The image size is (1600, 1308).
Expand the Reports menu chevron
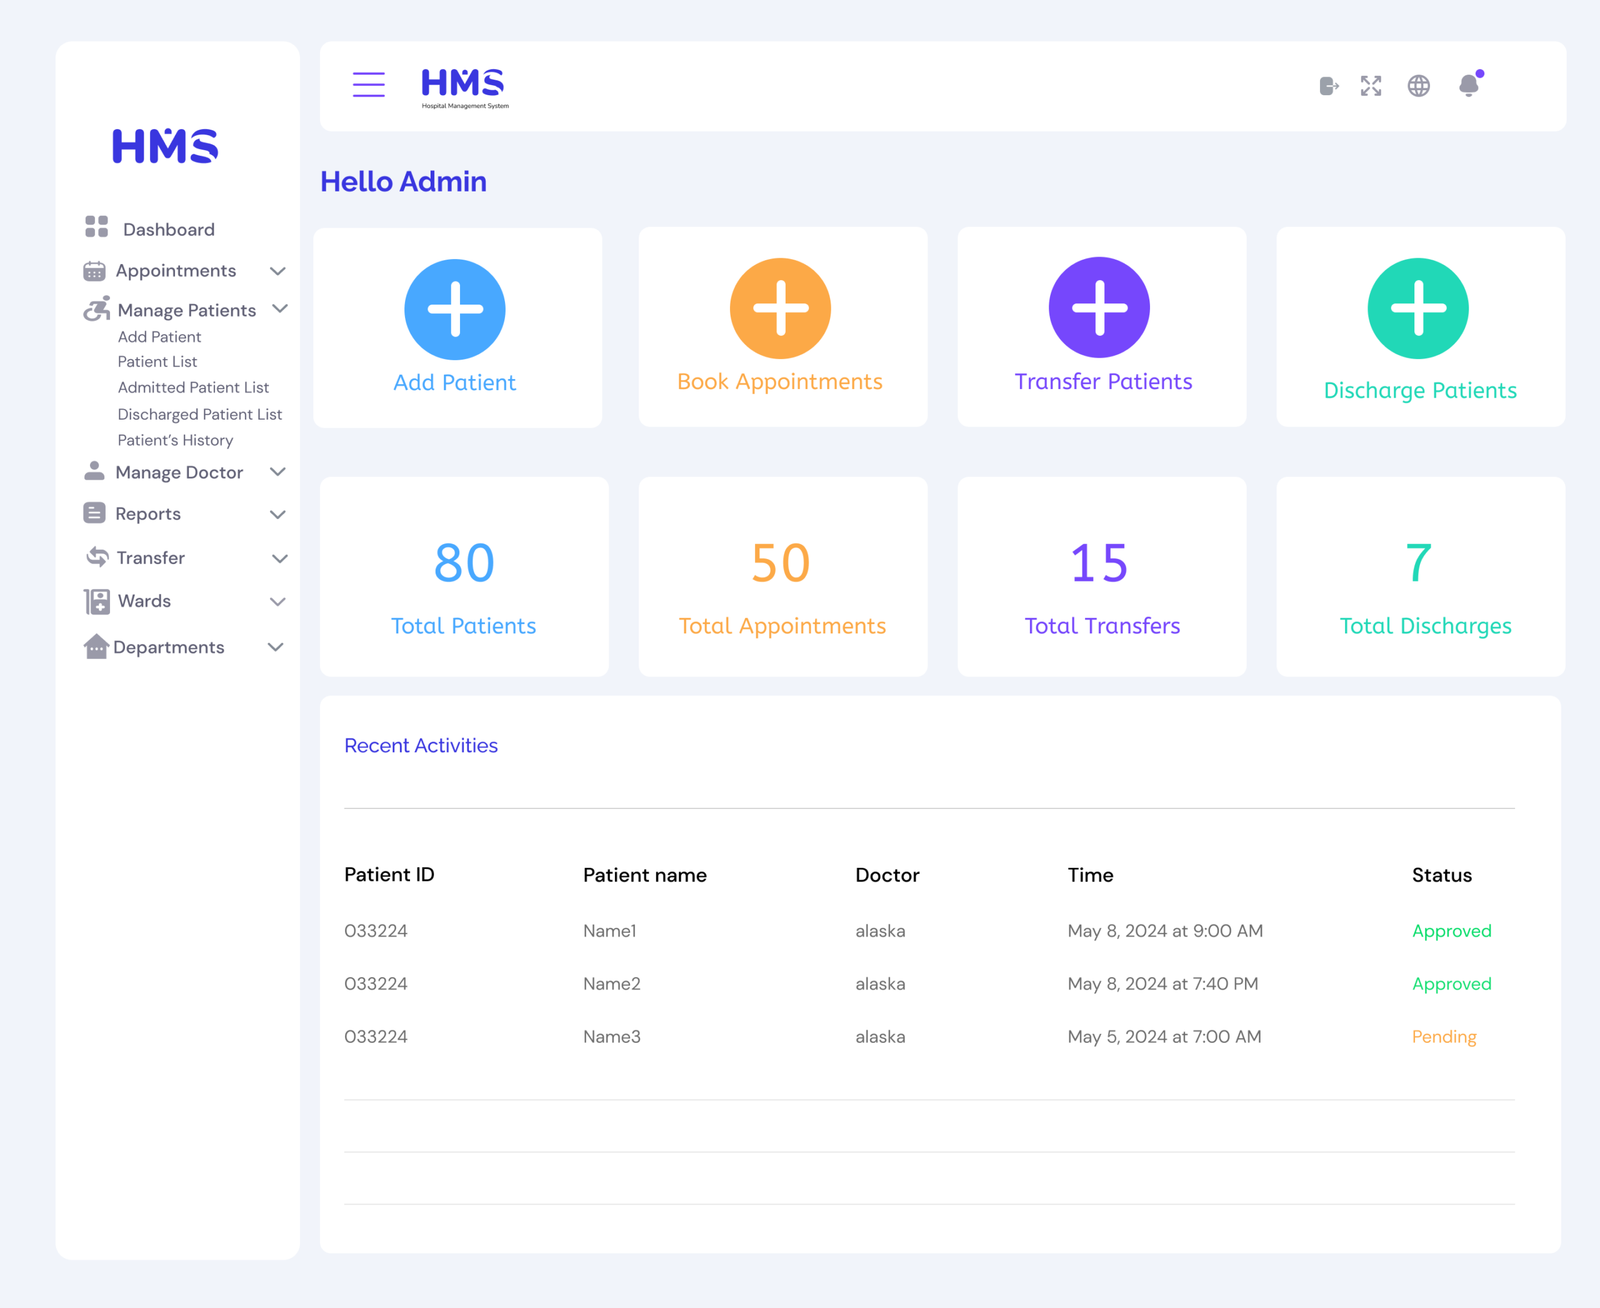coord(278,514)
